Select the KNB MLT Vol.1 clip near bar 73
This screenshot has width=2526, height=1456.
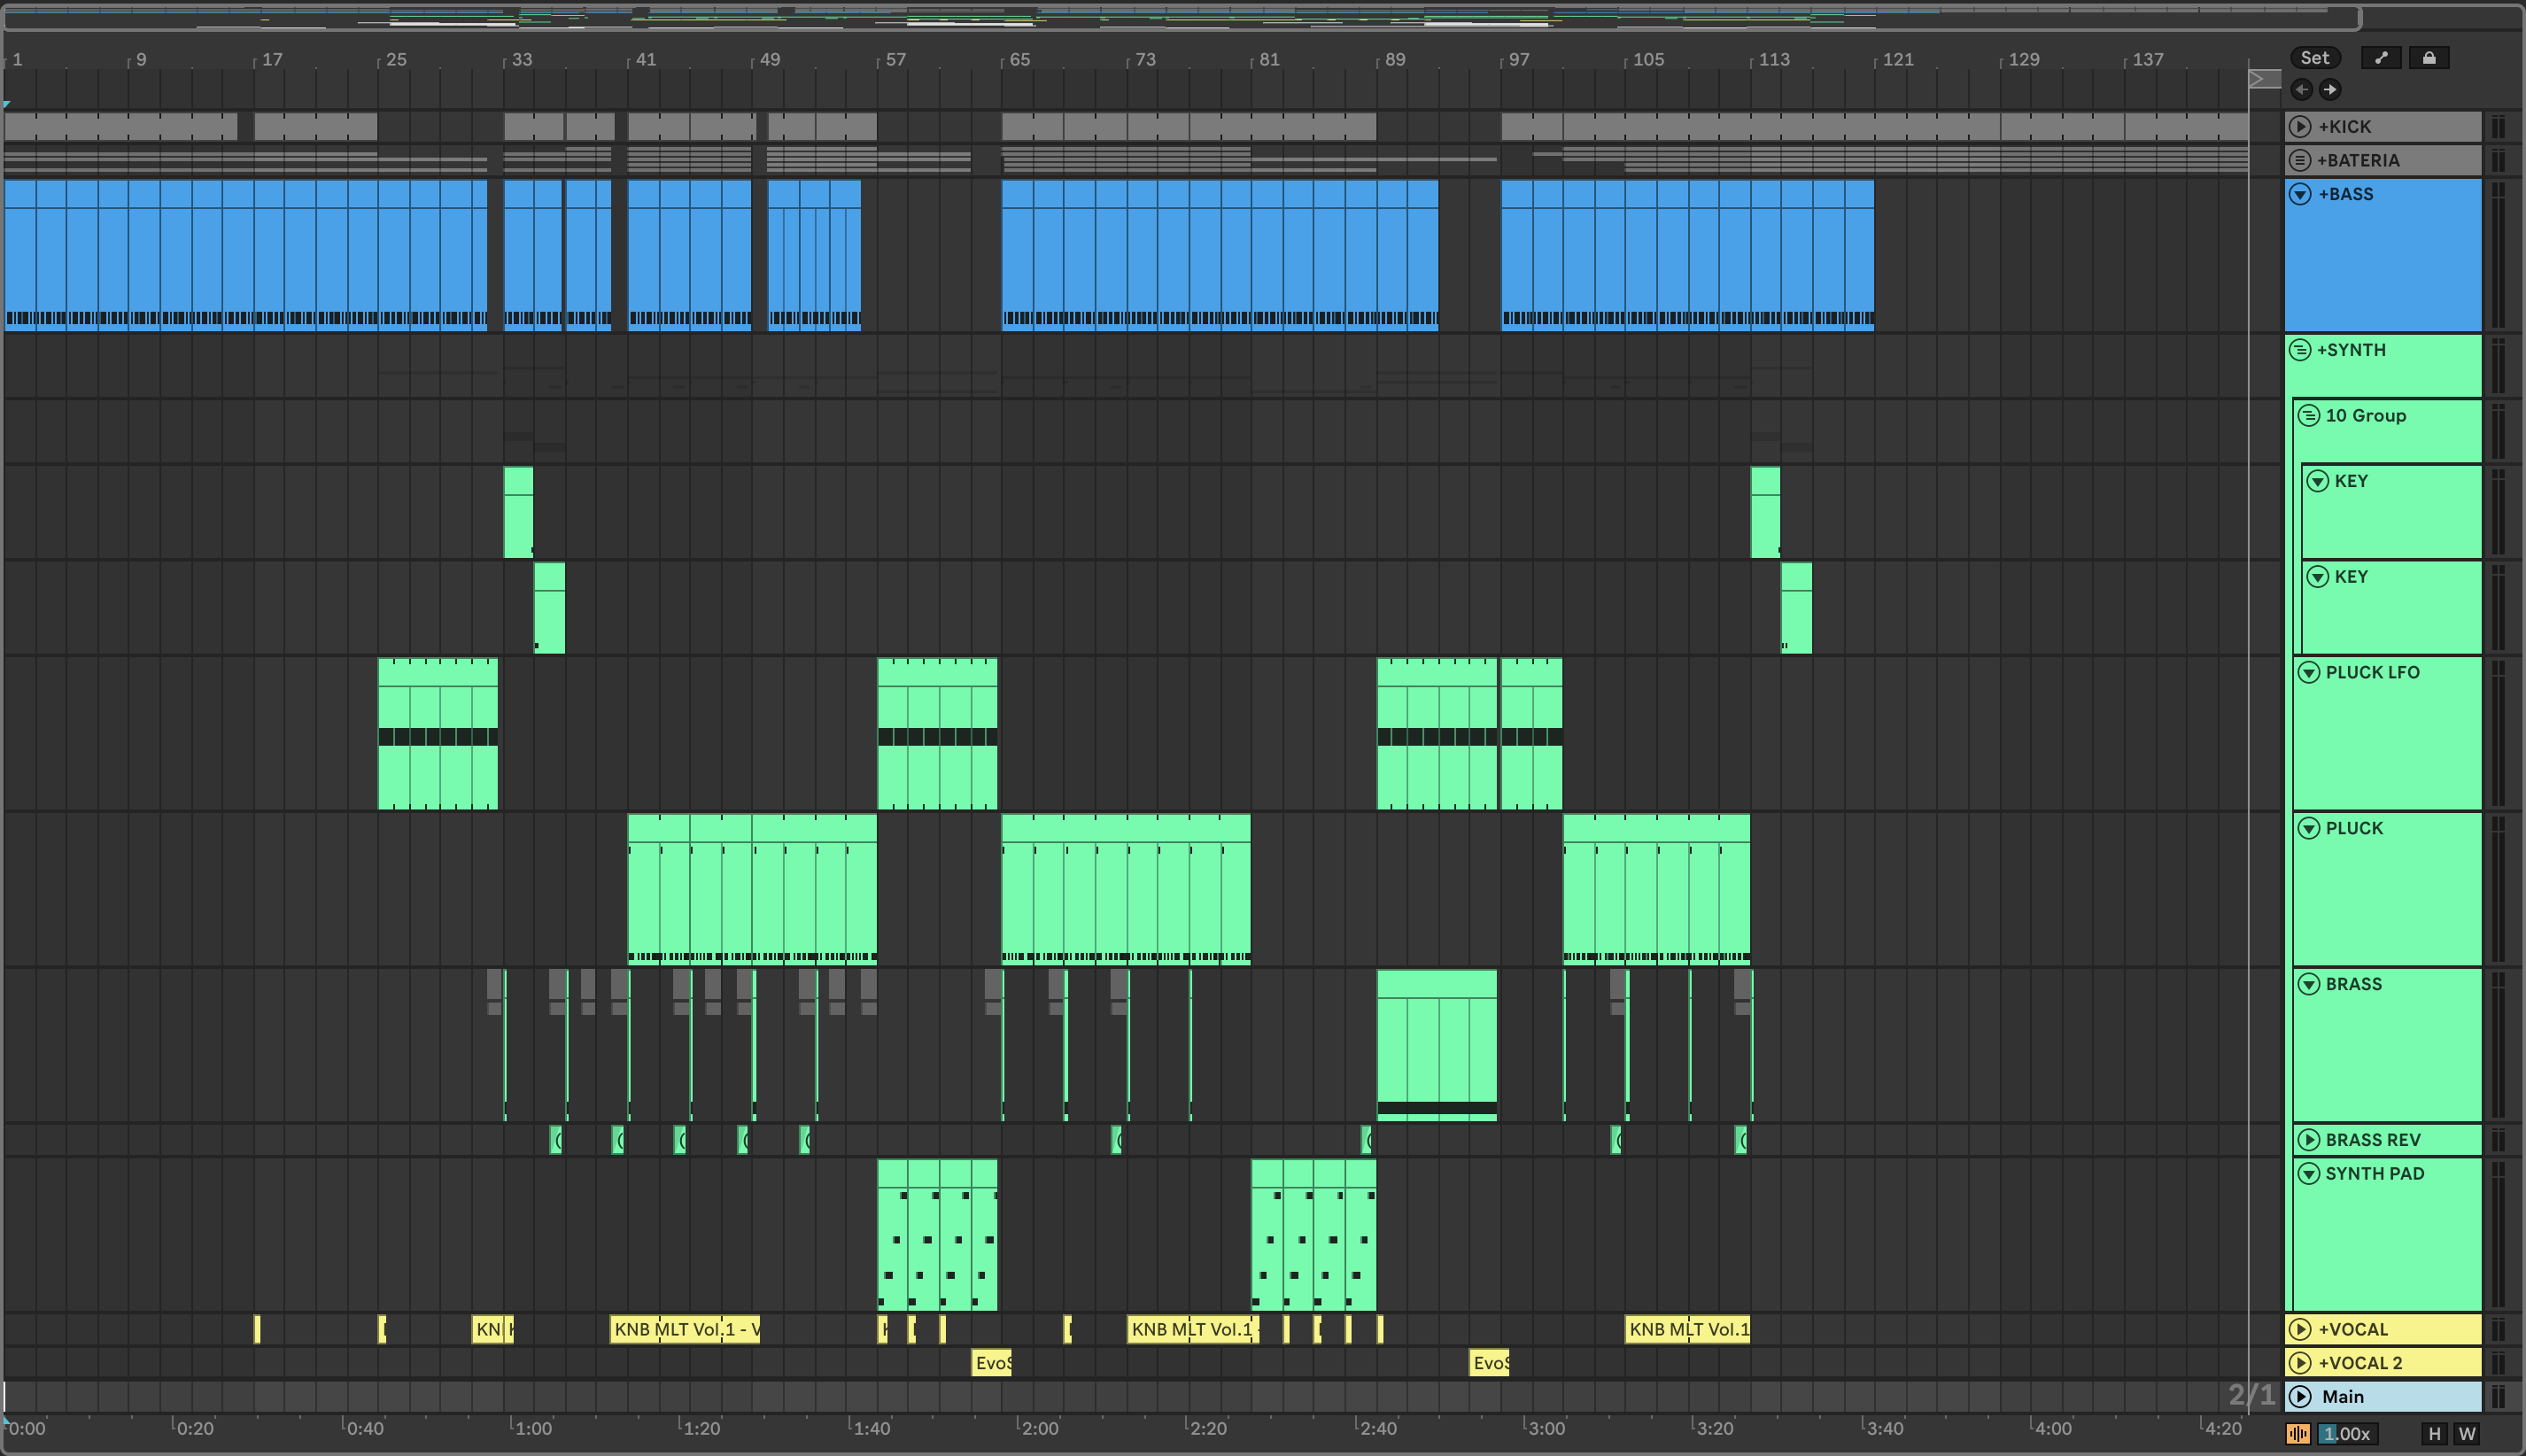tap(1193, 1329)
